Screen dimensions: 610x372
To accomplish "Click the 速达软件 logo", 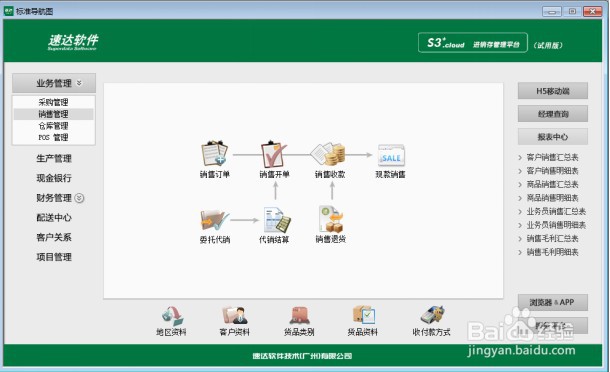I will click(73, 42).
